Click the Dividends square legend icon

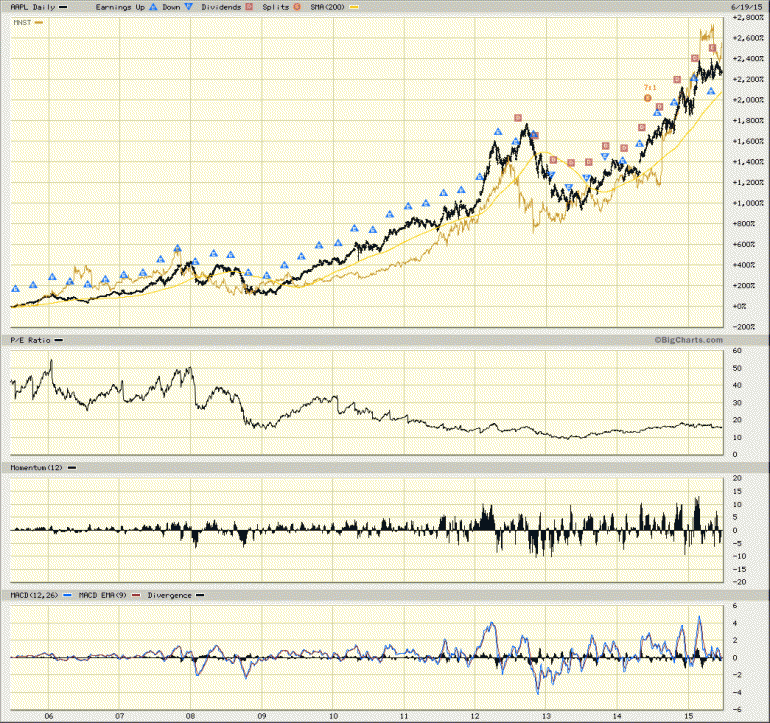click(249, 7)
